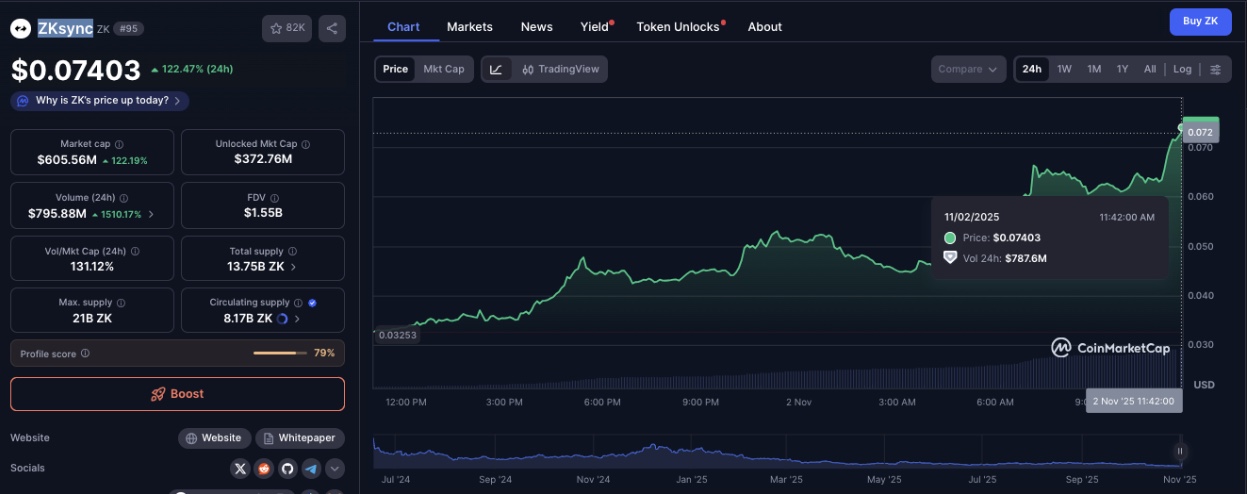Open the Markets tab
1250x494 pixels.
point(470,27)
